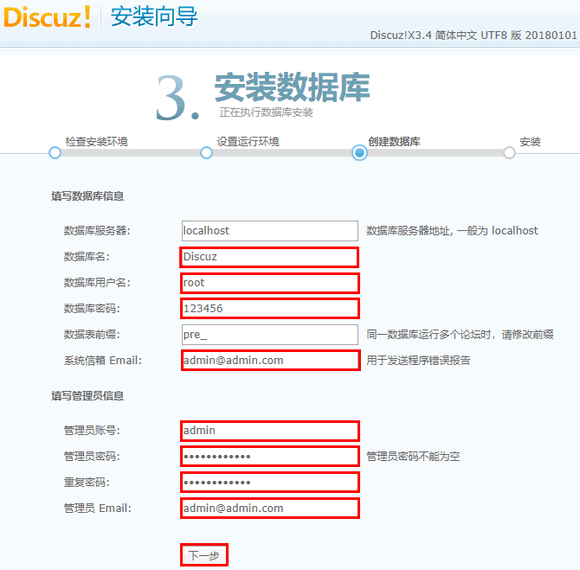Click the 数据库名 field containing Discuz
The height and width of the screenshot is (570, 580).
[270, 257]
